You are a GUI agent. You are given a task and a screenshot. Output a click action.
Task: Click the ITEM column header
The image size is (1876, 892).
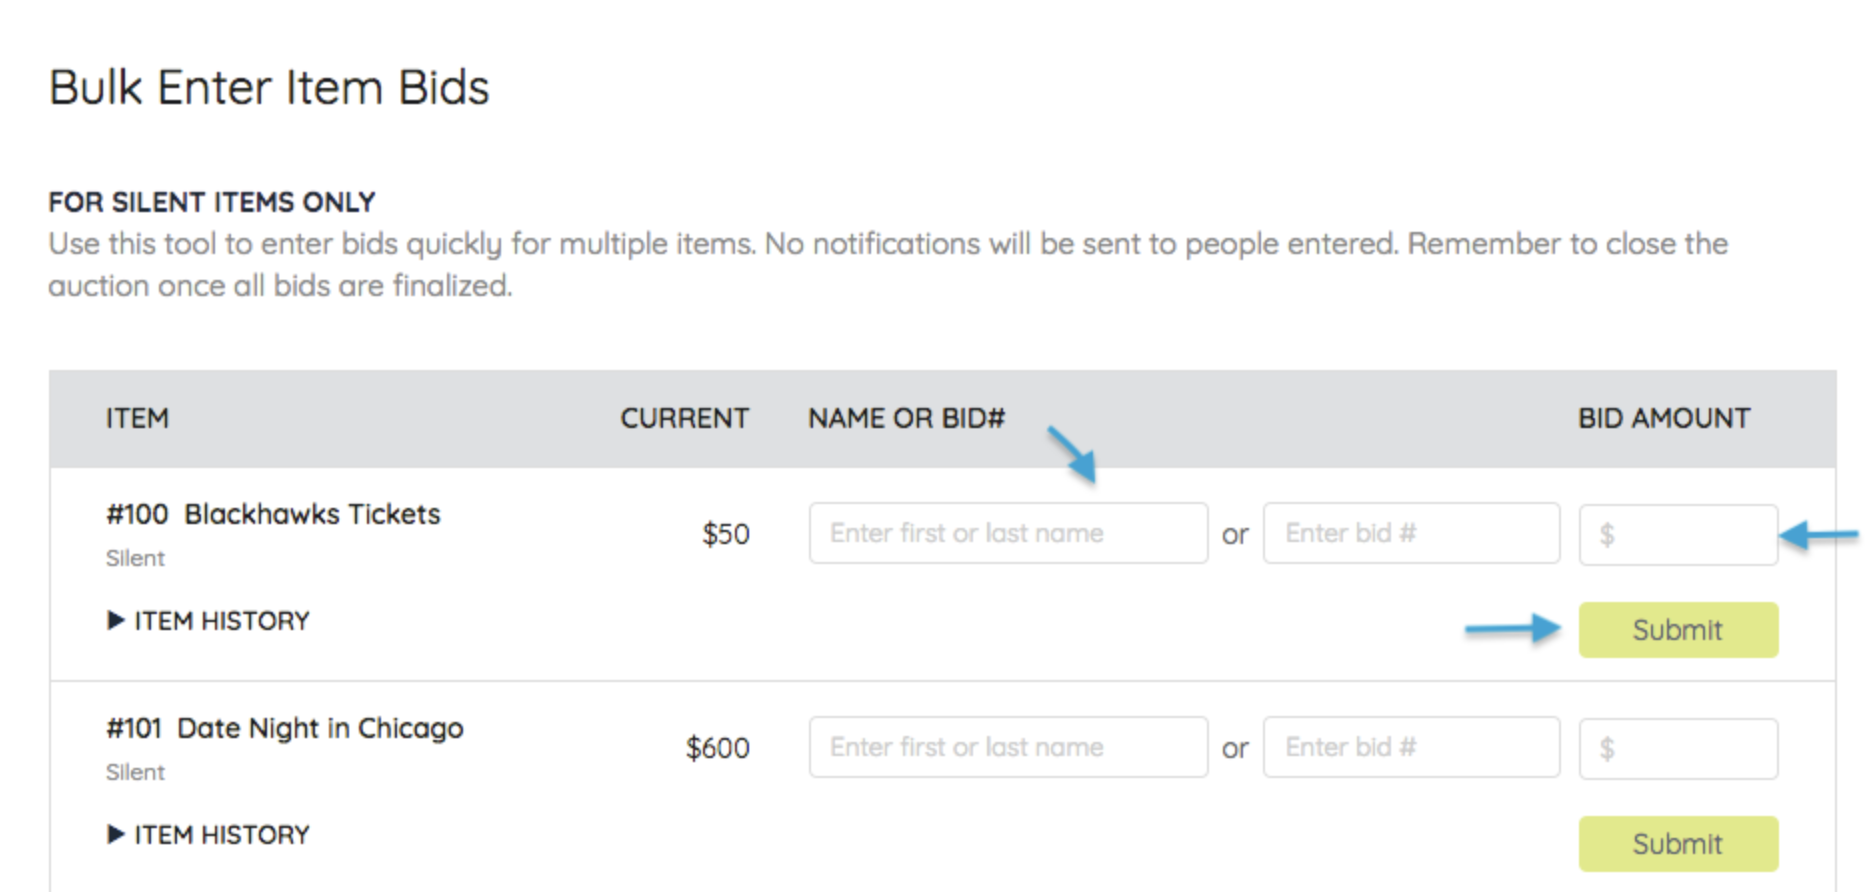click(x=137, y=418)
